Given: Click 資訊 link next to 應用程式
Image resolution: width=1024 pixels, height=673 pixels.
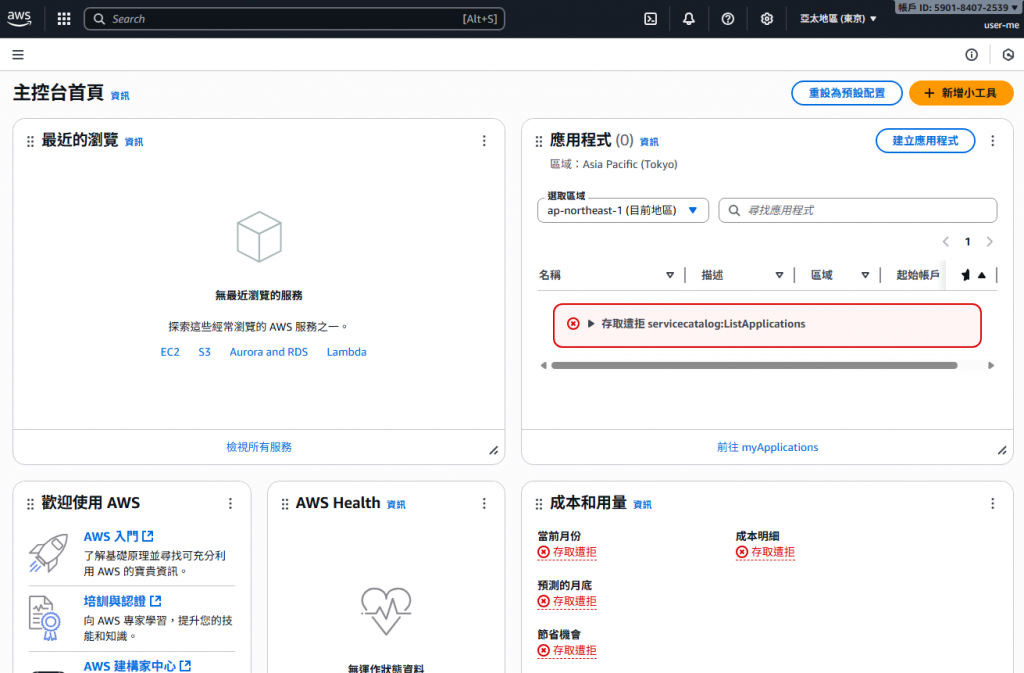Looking at the screenshot, I should point(649,142).
